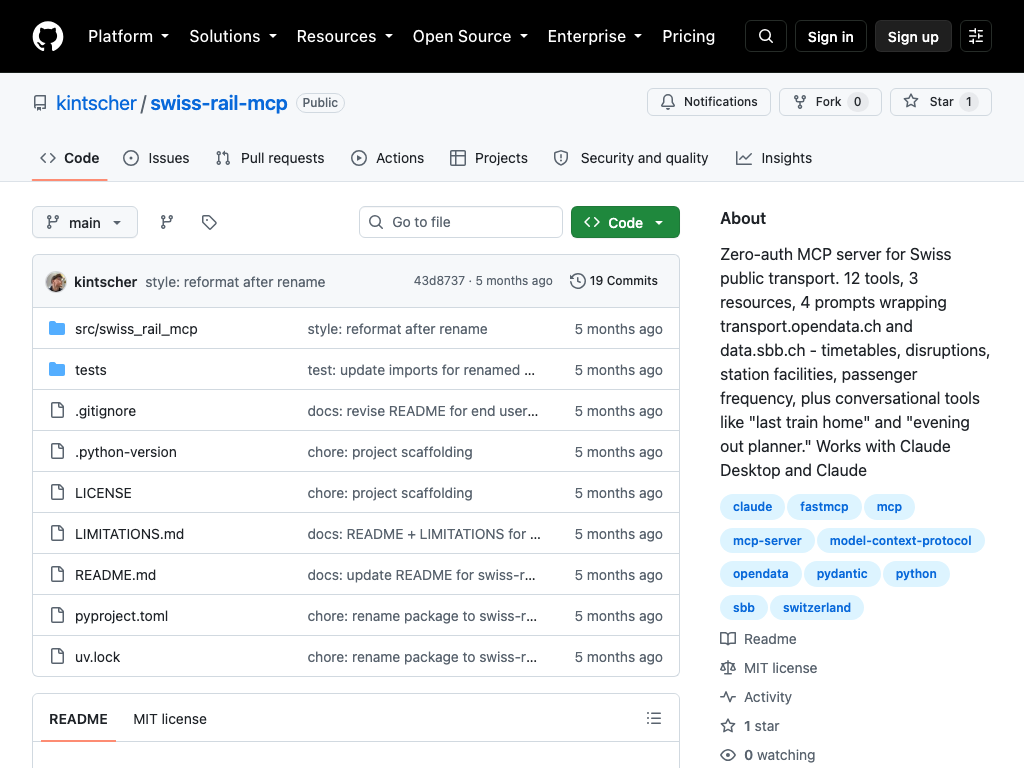This screenshot has width=1024, height=768.
Task: Switch to the Insights tab
Action: coord(774,158)
